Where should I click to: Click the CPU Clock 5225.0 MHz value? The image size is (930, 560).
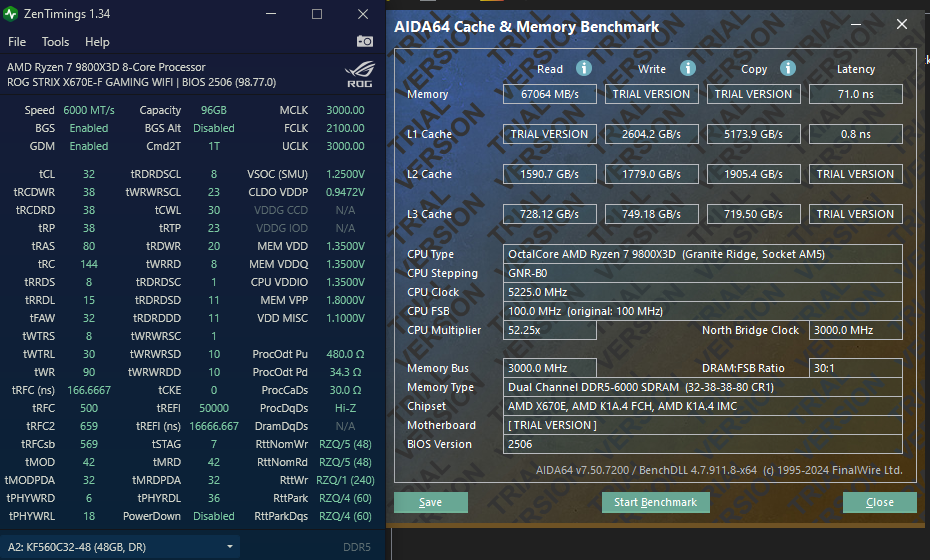click(703, 292)
